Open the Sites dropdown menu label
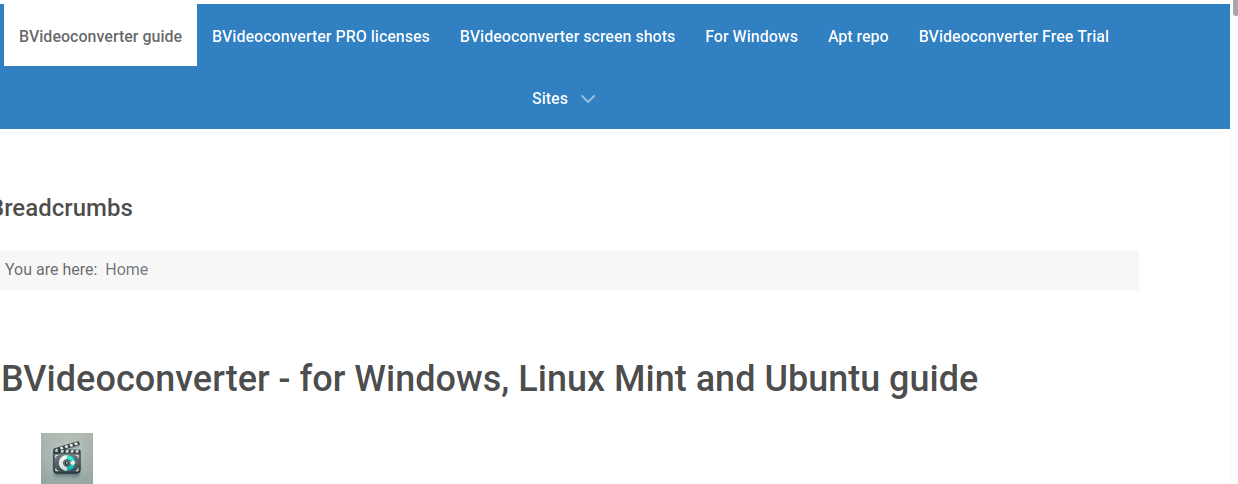The width and height of the screenshot is (1238, 484). click(x=550, y=99)
